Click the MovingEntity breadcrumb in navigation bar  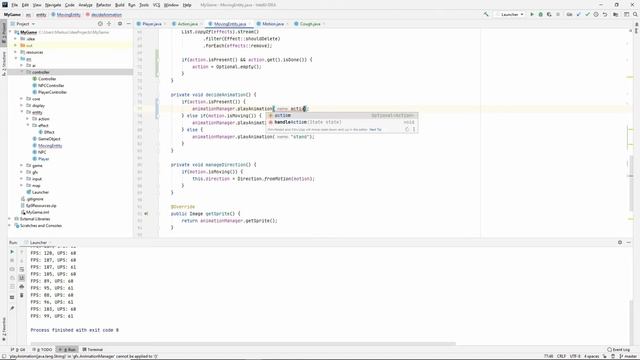[68, 14]
